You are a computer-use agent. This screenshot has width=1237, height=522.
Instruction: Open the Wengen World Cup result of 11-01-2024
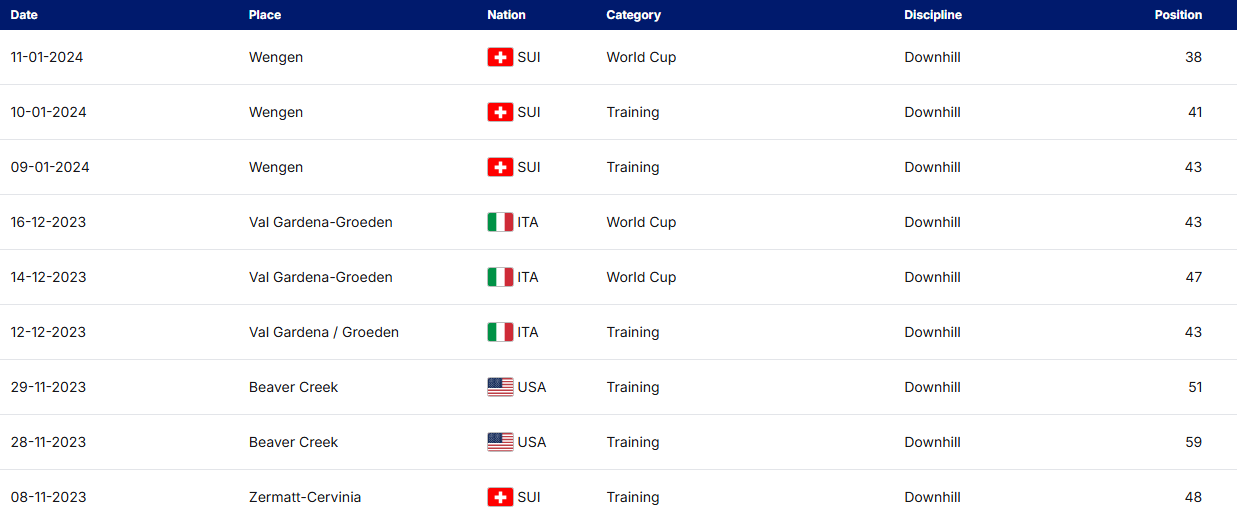[x=276, y=58]
